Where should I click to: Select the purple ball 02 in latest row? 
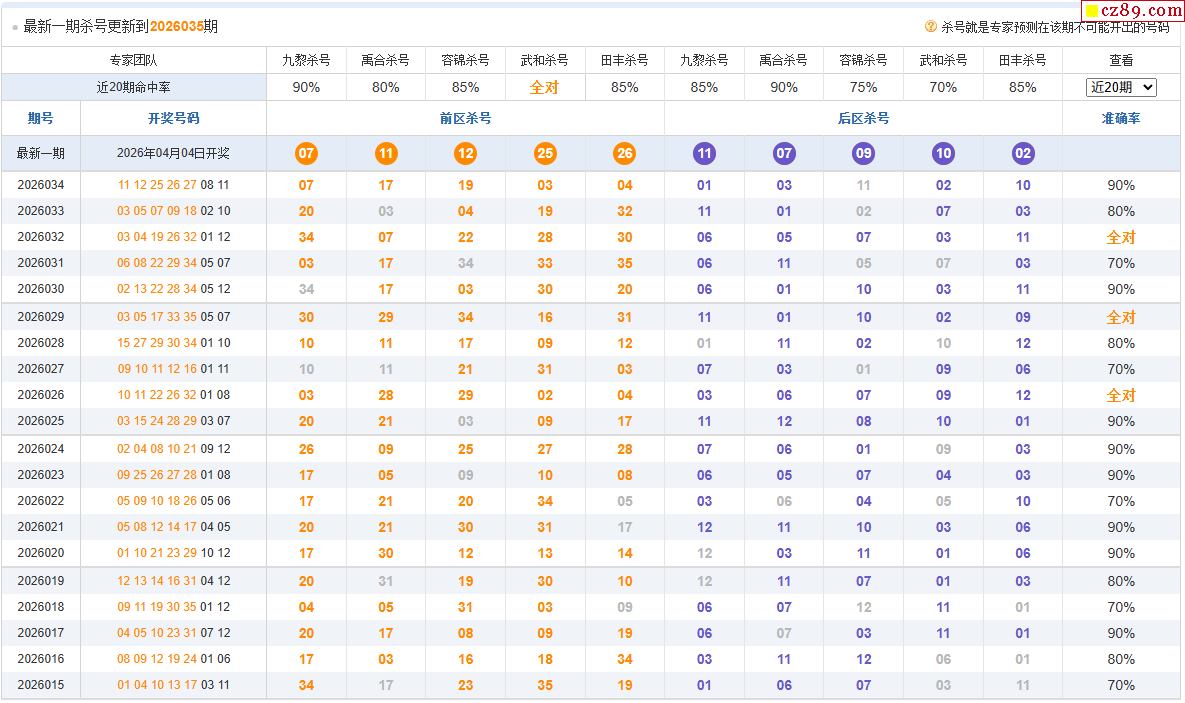[x=1022, y=154]
